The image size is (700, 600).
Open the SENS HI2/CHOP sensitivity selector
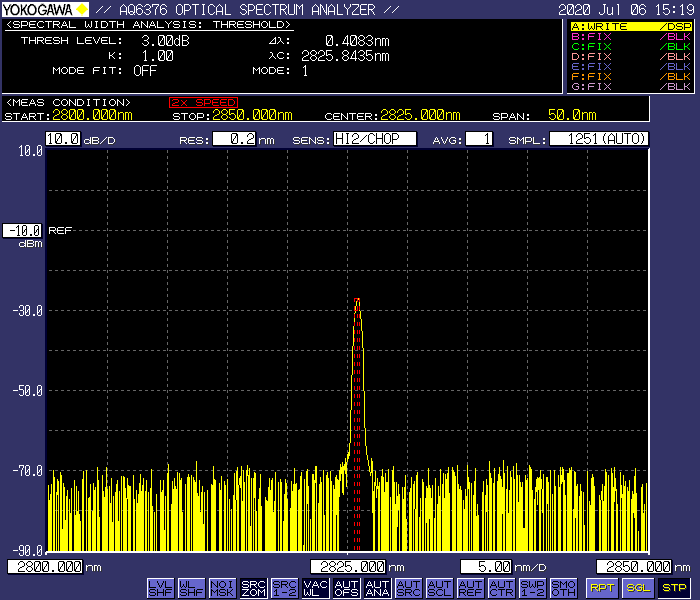click(x=375, y=139)
